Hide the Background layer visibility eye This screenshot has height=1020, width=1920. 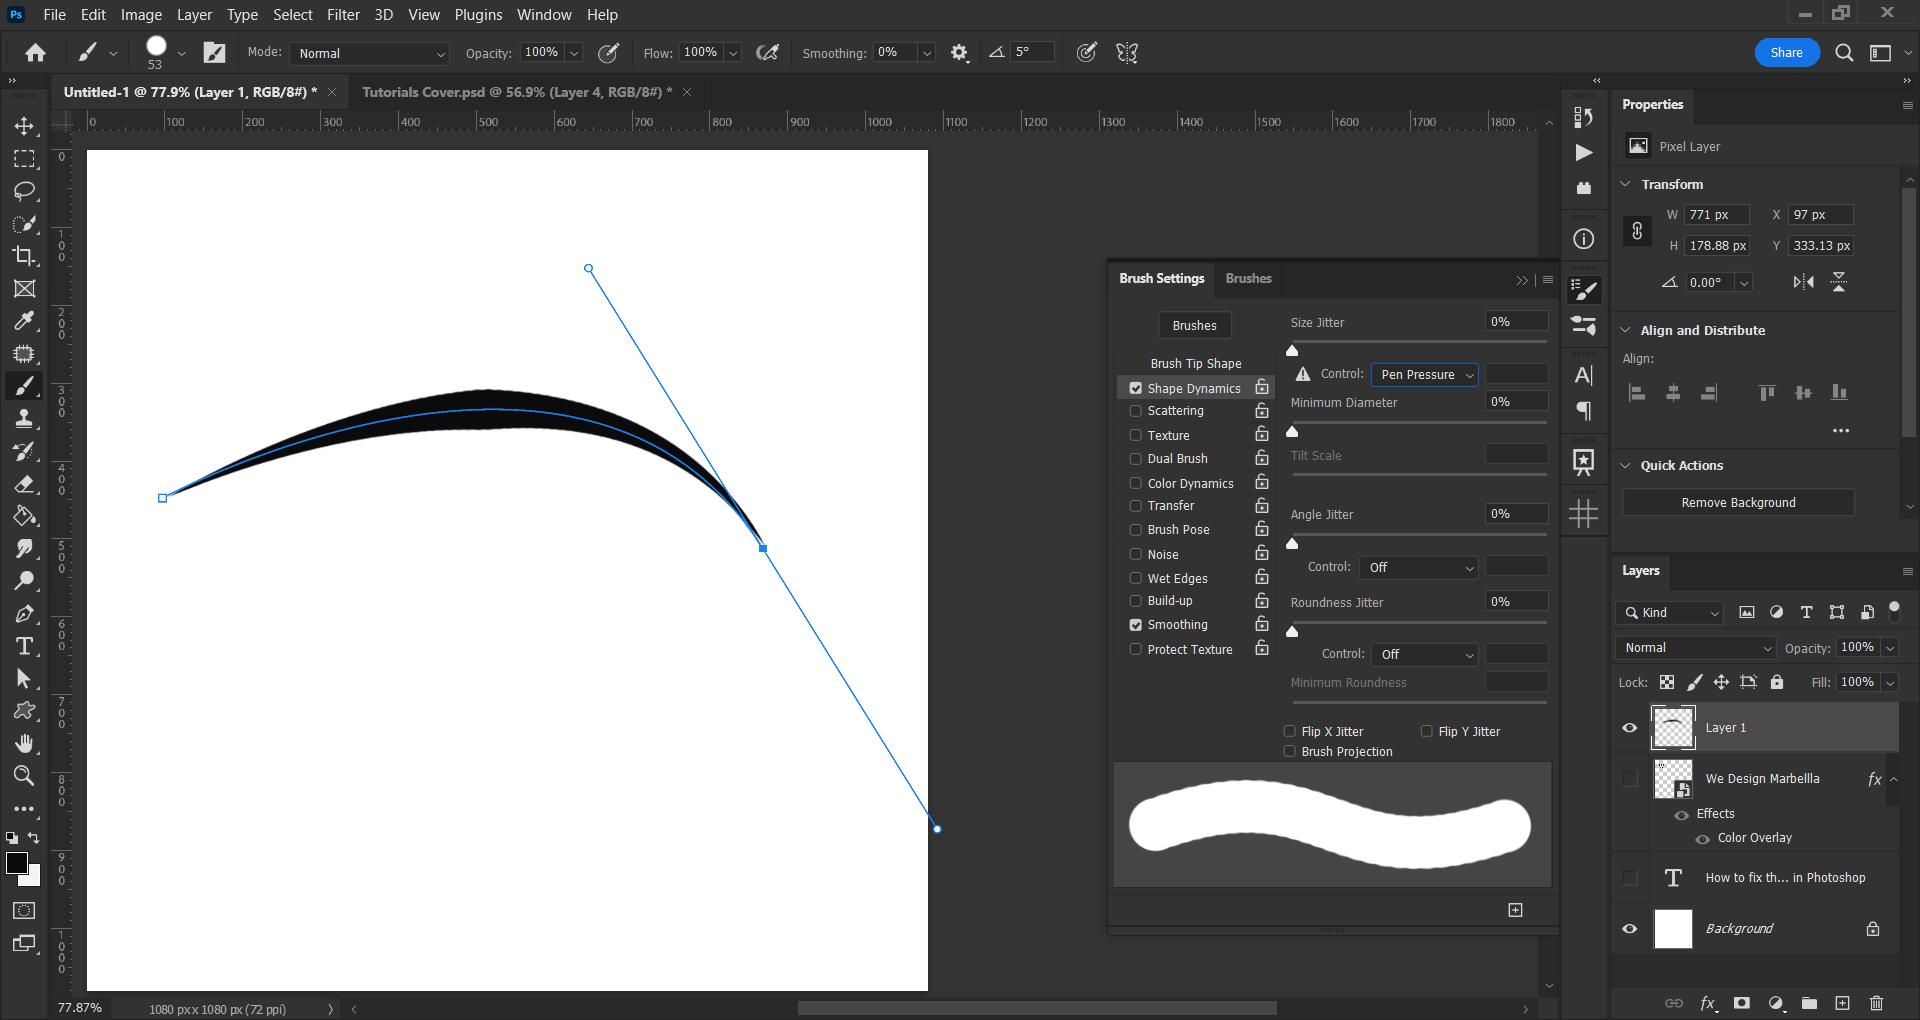point(1630,929)
